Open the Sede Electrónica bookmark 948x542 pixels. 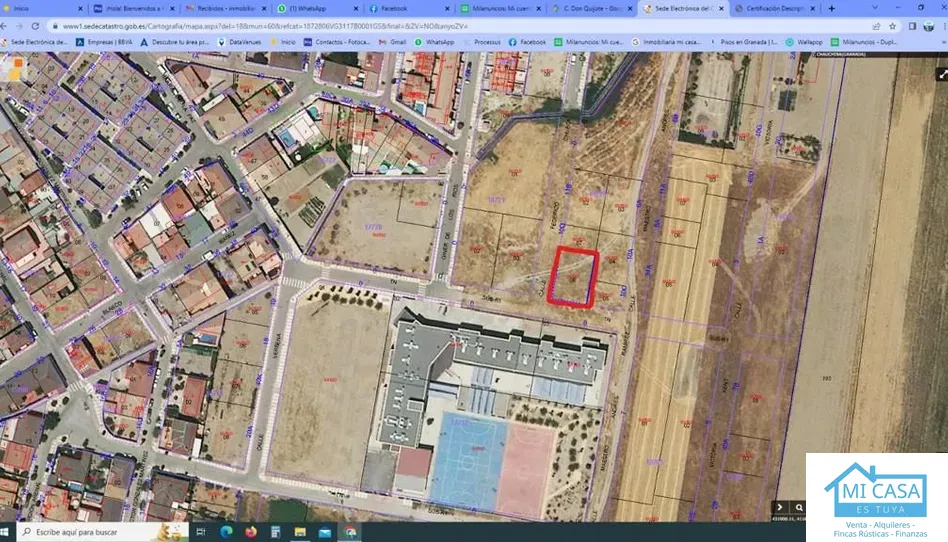34,42
